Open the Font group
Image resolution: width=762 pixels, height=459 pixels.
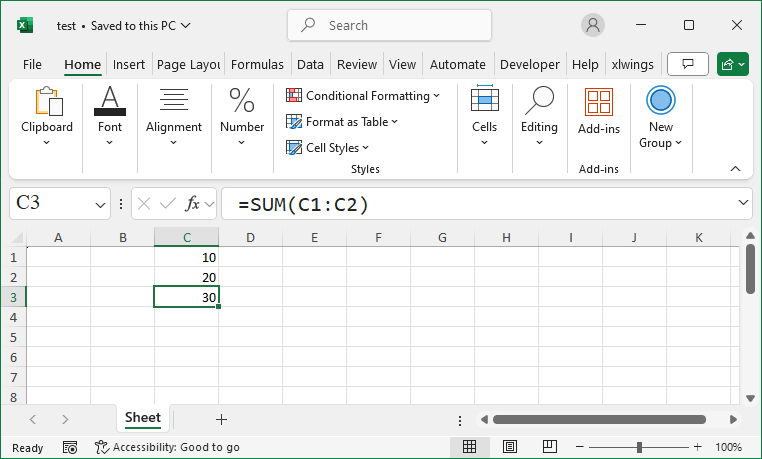[x=110, y=117]
